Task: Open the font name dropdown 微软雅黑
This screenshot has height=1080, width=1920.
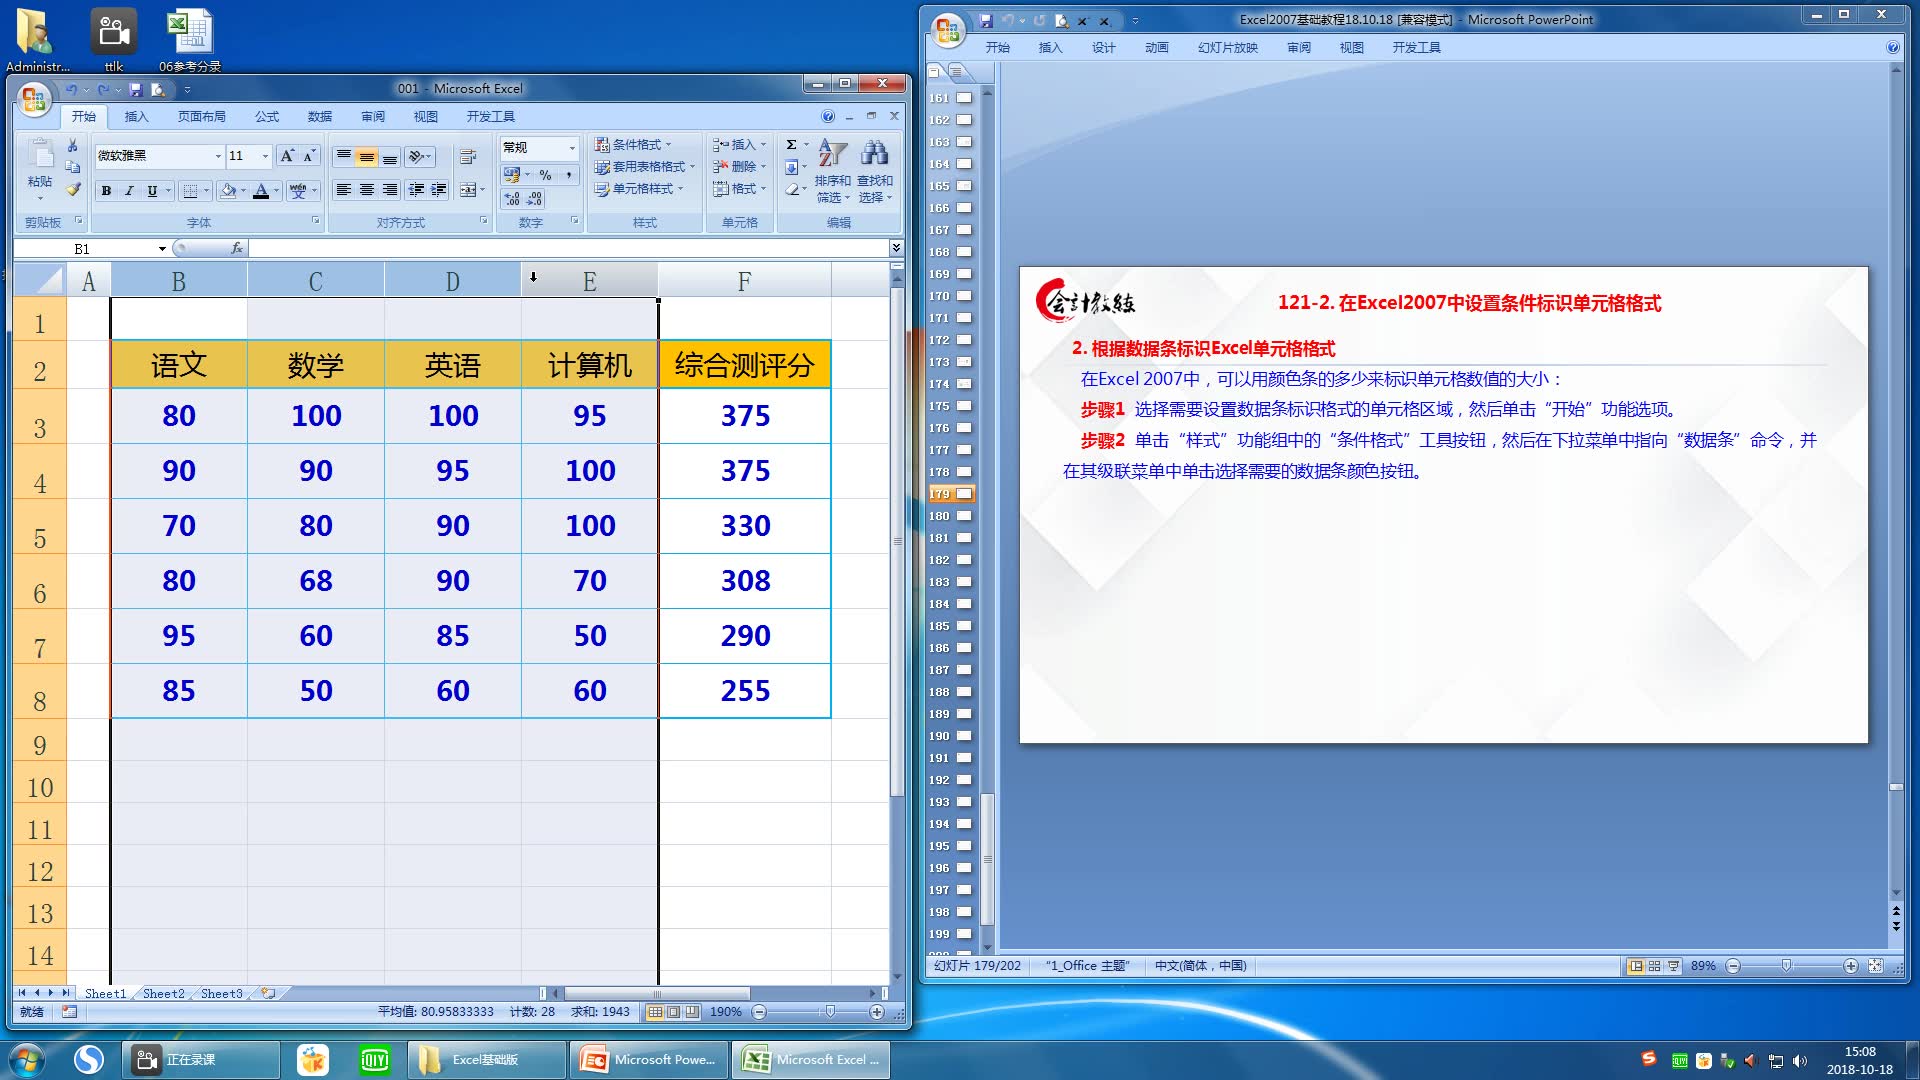Action: pyautogui.click(x=218, y=156)
